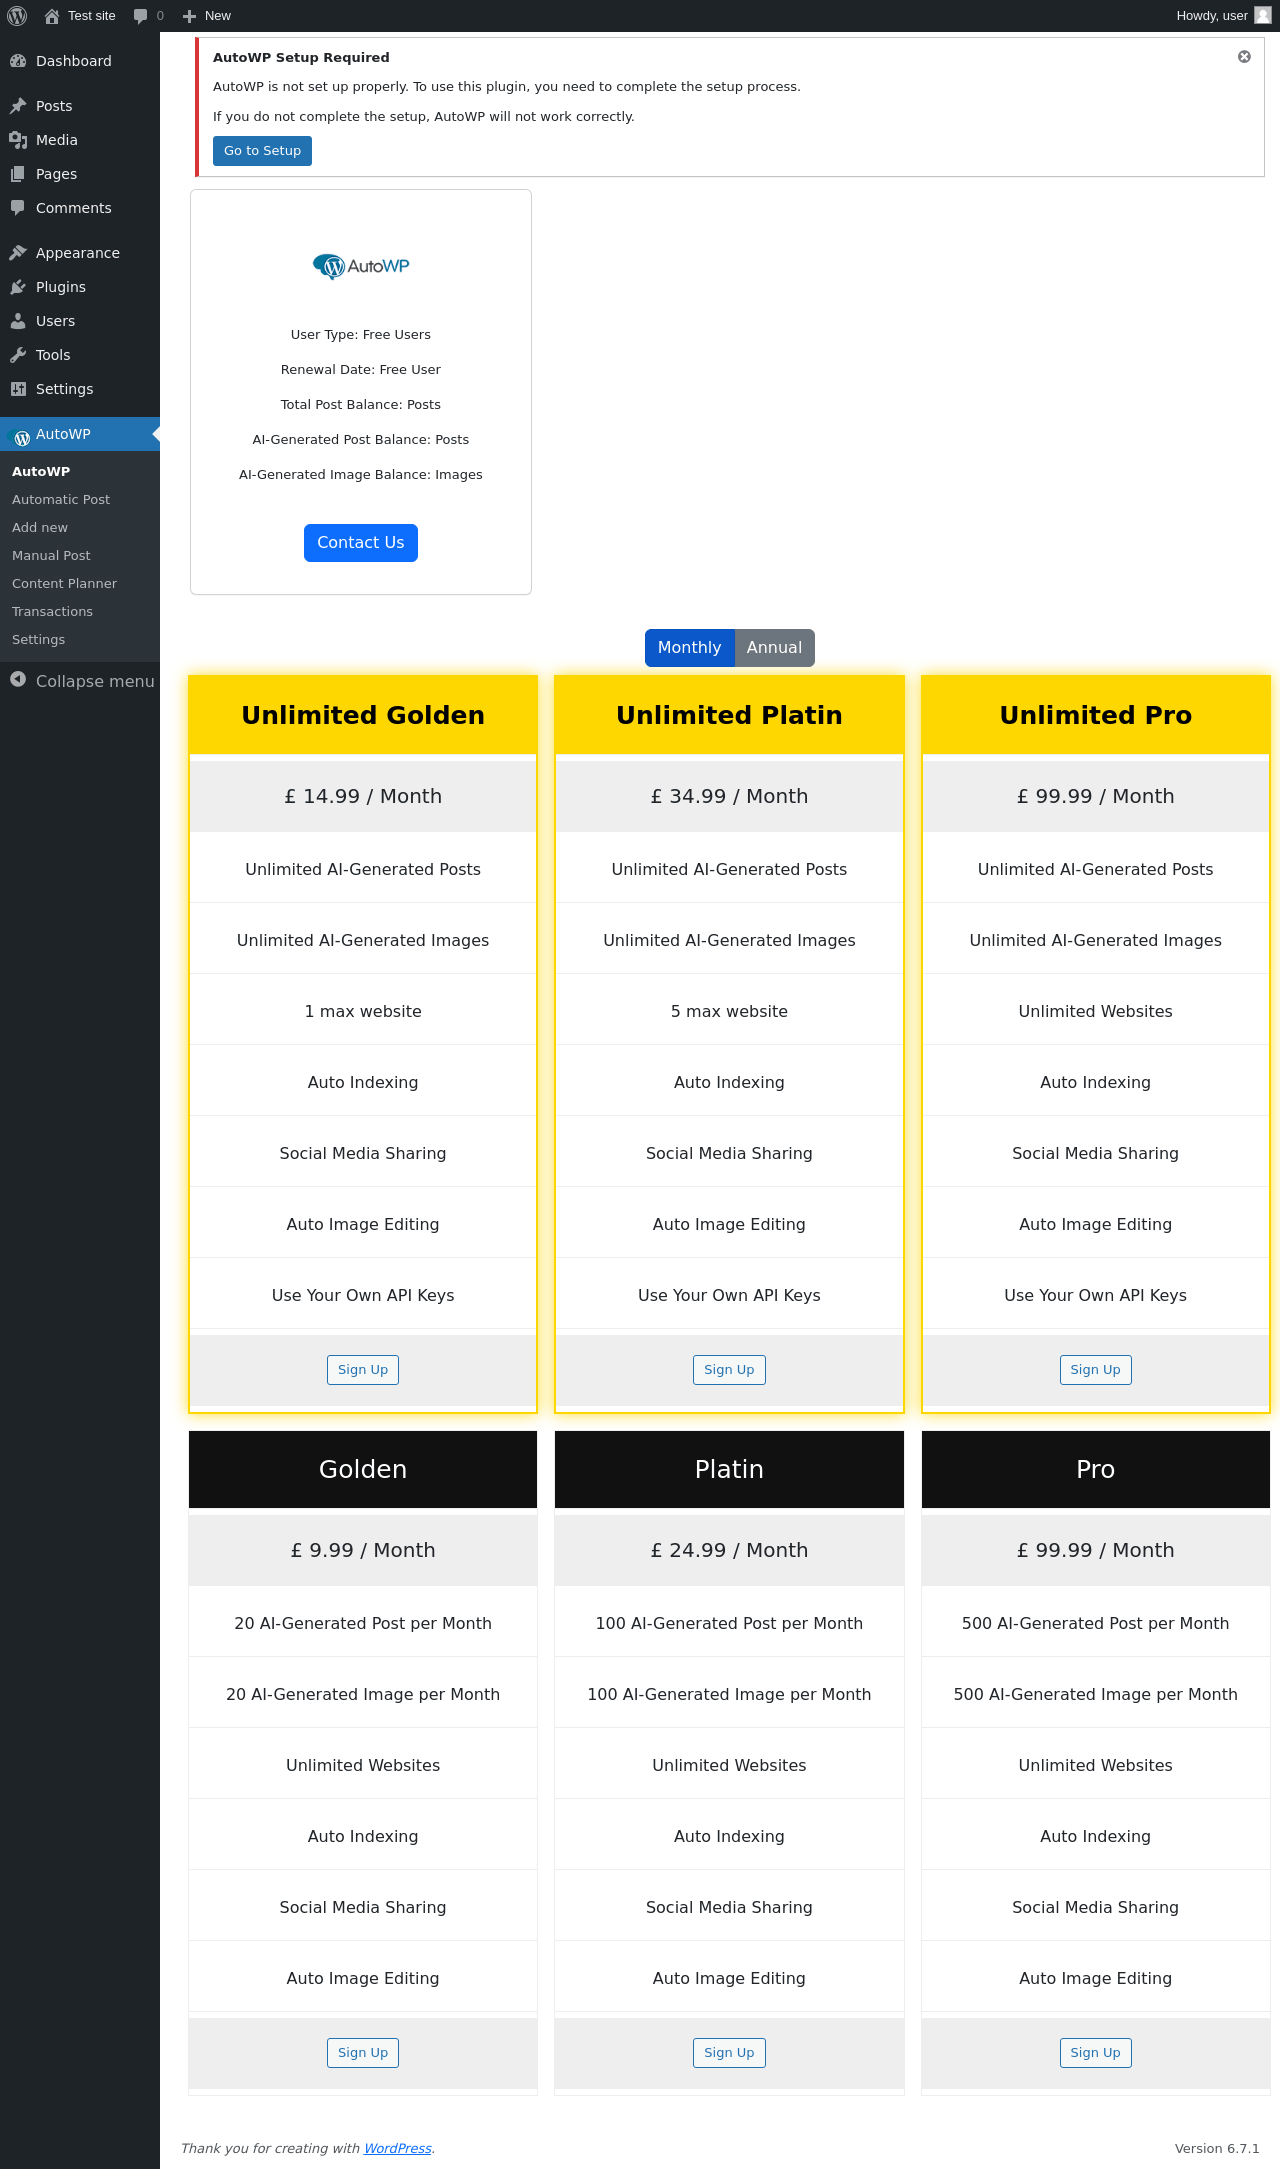
Task: Click 20 AI-Generated Post per Month
Action: click(363, 1623)
